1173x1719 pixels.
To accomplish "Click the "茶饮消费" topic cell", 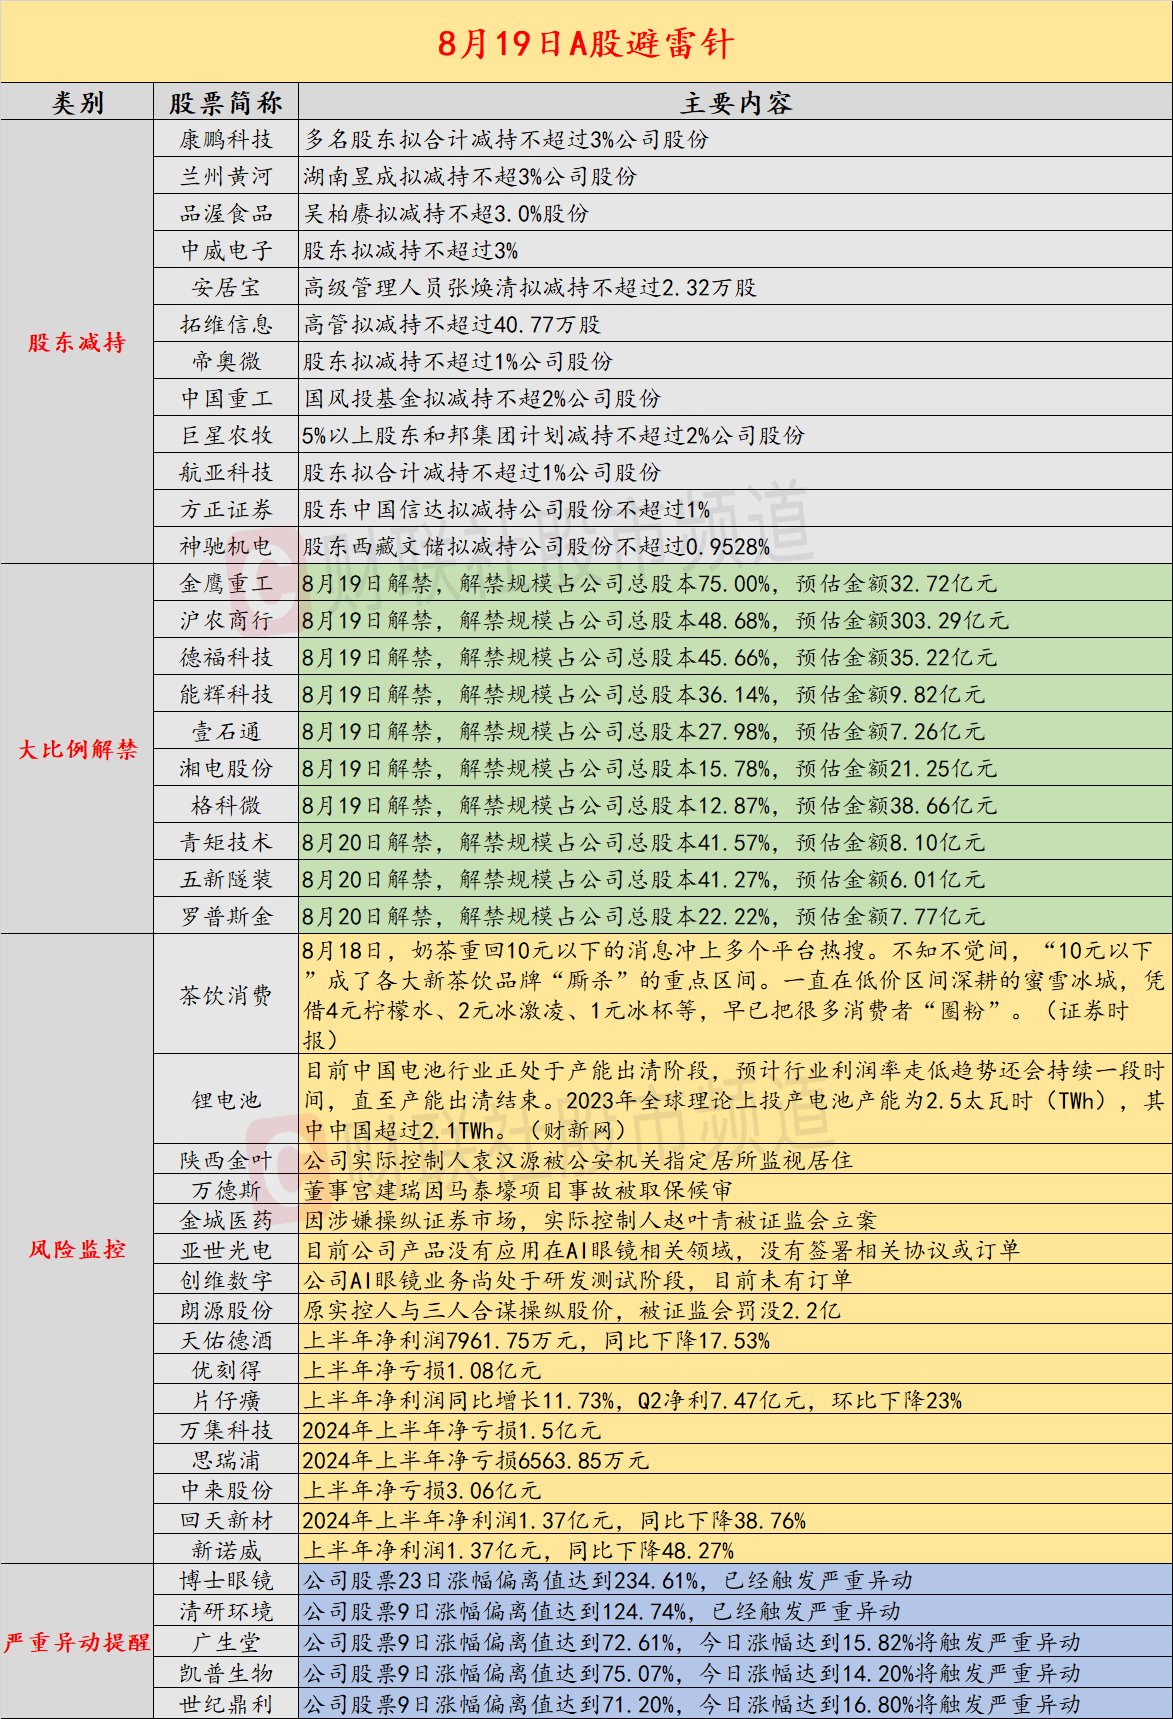I will coord(226,995).
